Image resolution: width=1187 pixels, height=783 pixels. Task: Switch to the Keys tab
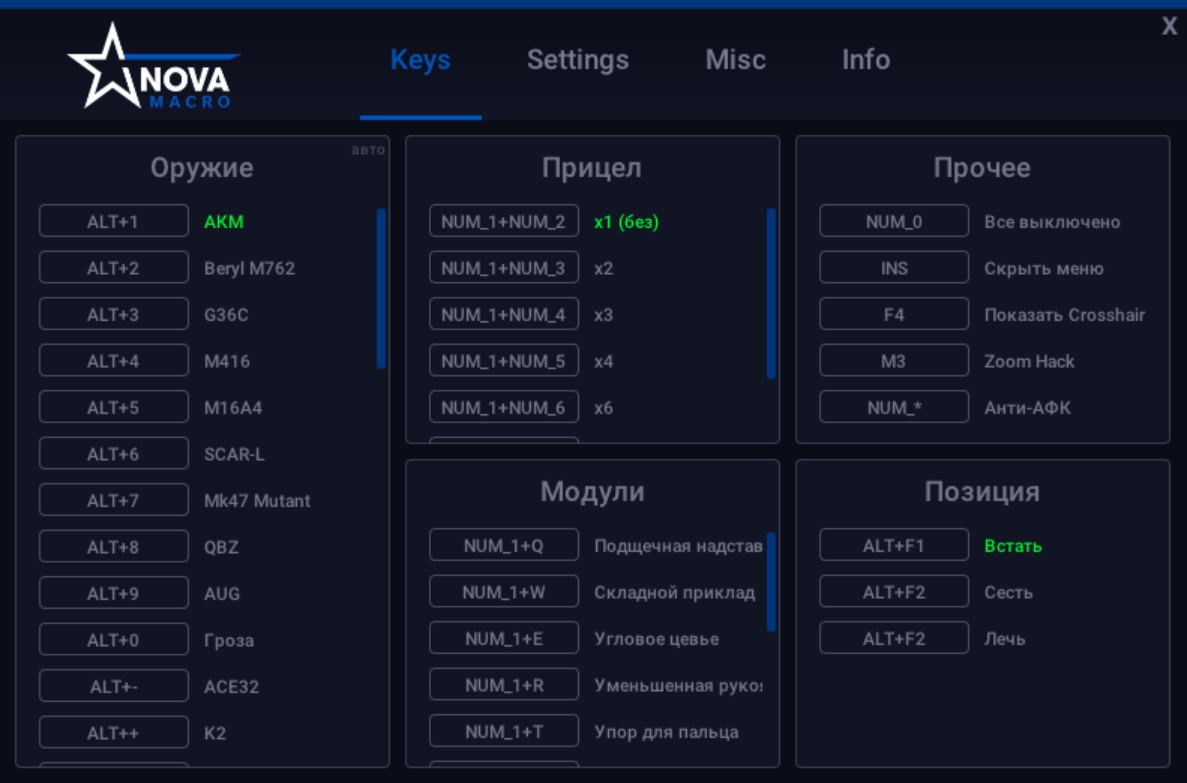(420, 60)
